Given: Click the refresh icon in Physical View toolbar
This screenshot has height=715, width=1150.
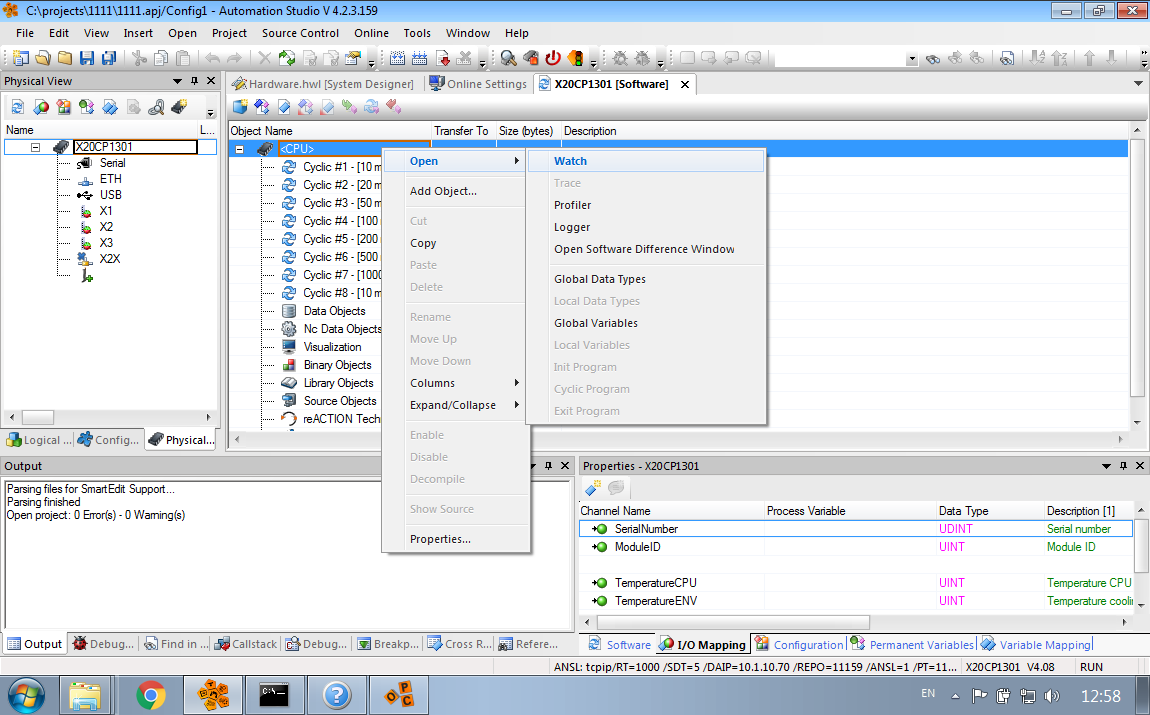Looking at the screenshot, I should tap(18, 107).
